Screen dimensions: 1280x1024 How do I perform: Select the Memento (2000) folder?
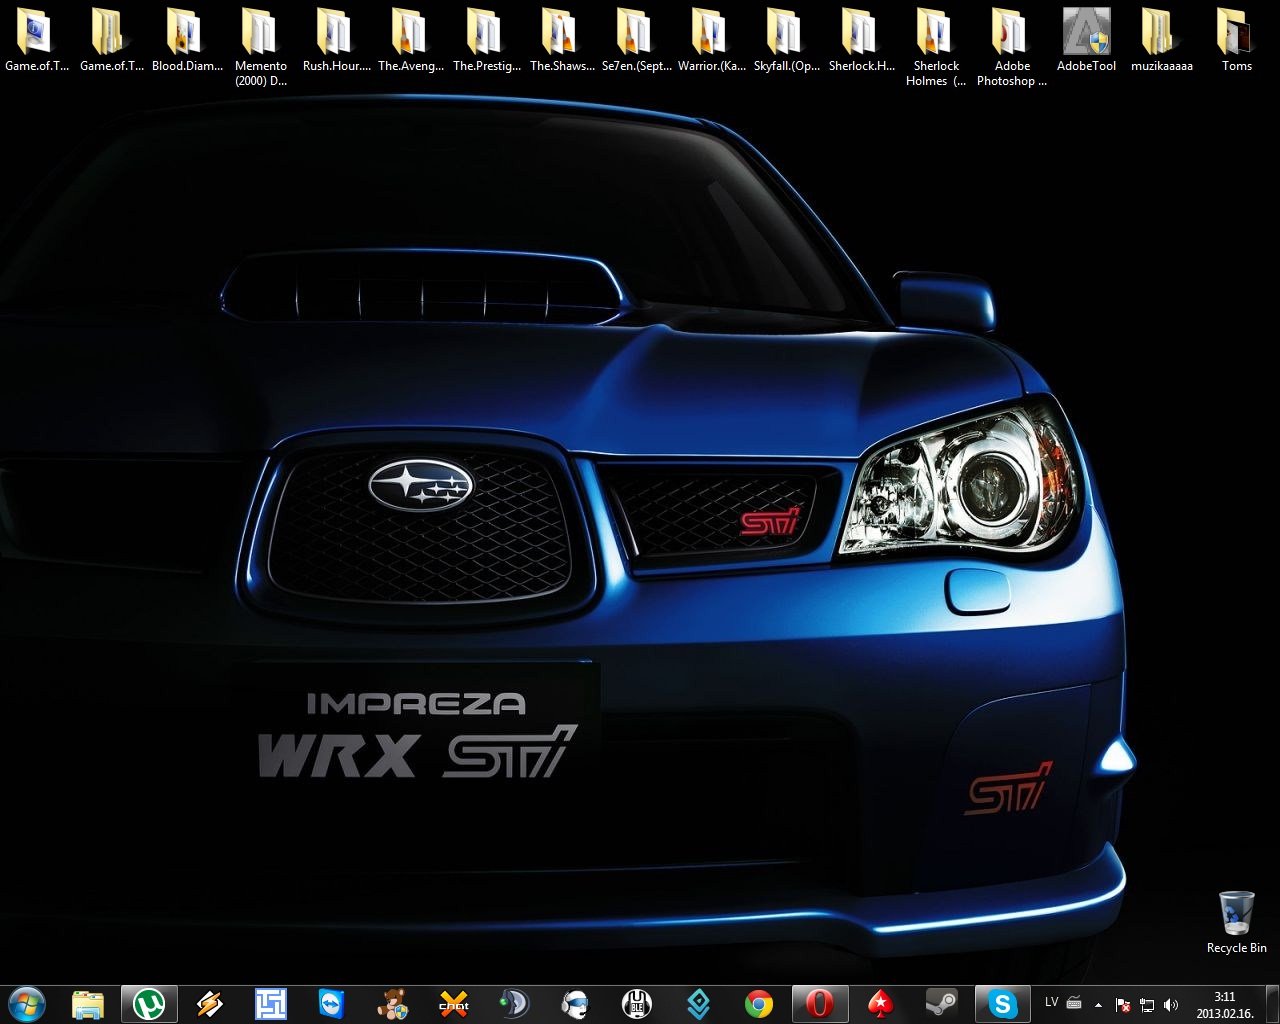coord(261,47)
